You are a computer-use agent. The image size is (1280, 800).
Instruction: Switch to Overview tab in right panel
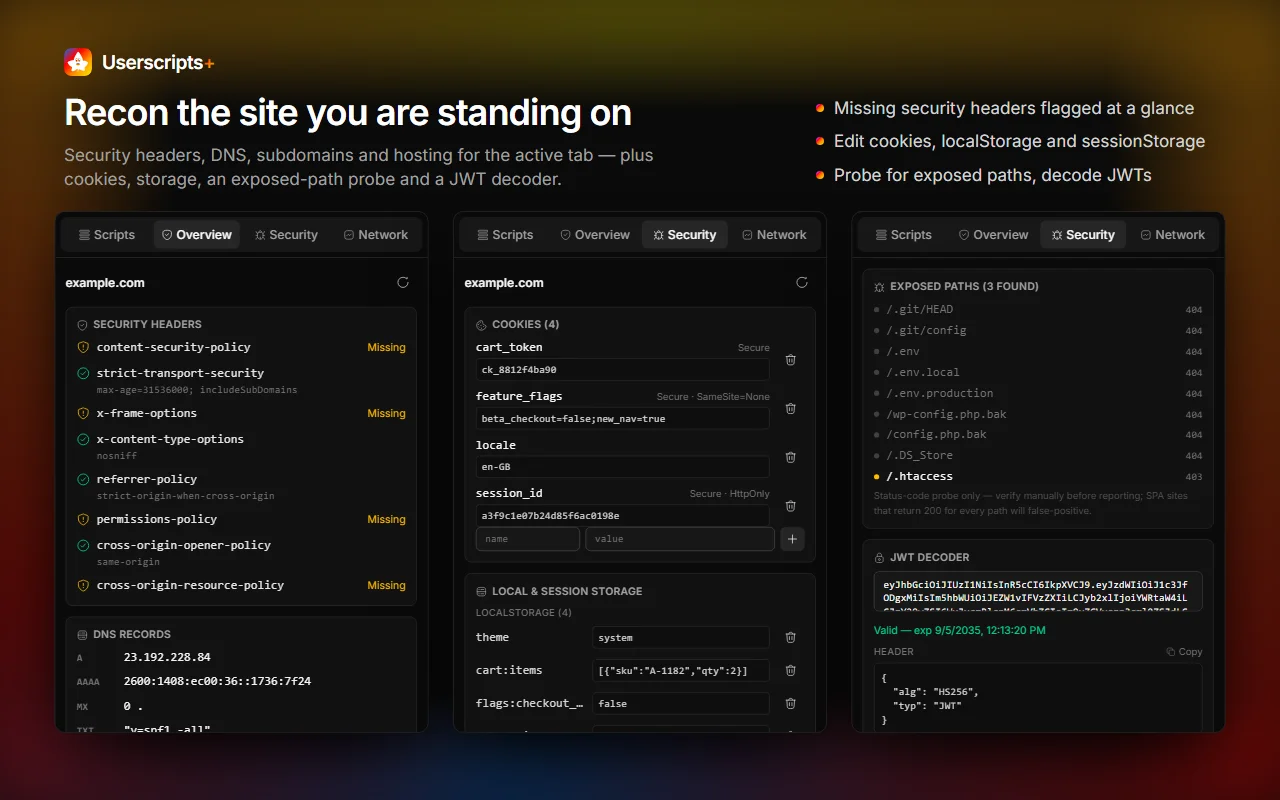coord(993,235)
